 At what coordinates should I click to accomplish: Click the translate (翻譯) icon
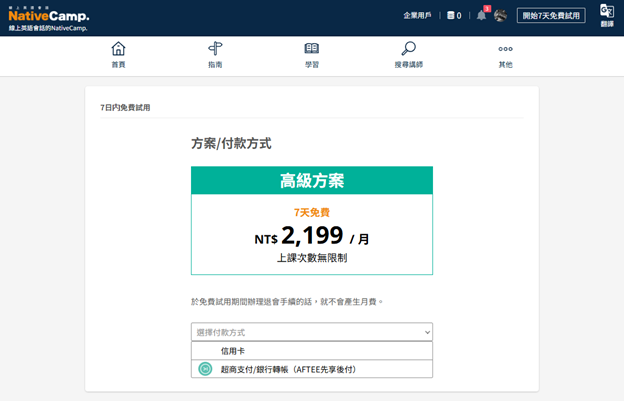pos(607,16)
